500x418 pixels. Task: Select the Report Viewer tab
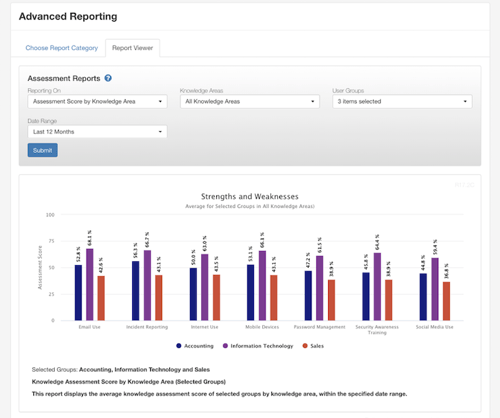(x=132, y=48)
